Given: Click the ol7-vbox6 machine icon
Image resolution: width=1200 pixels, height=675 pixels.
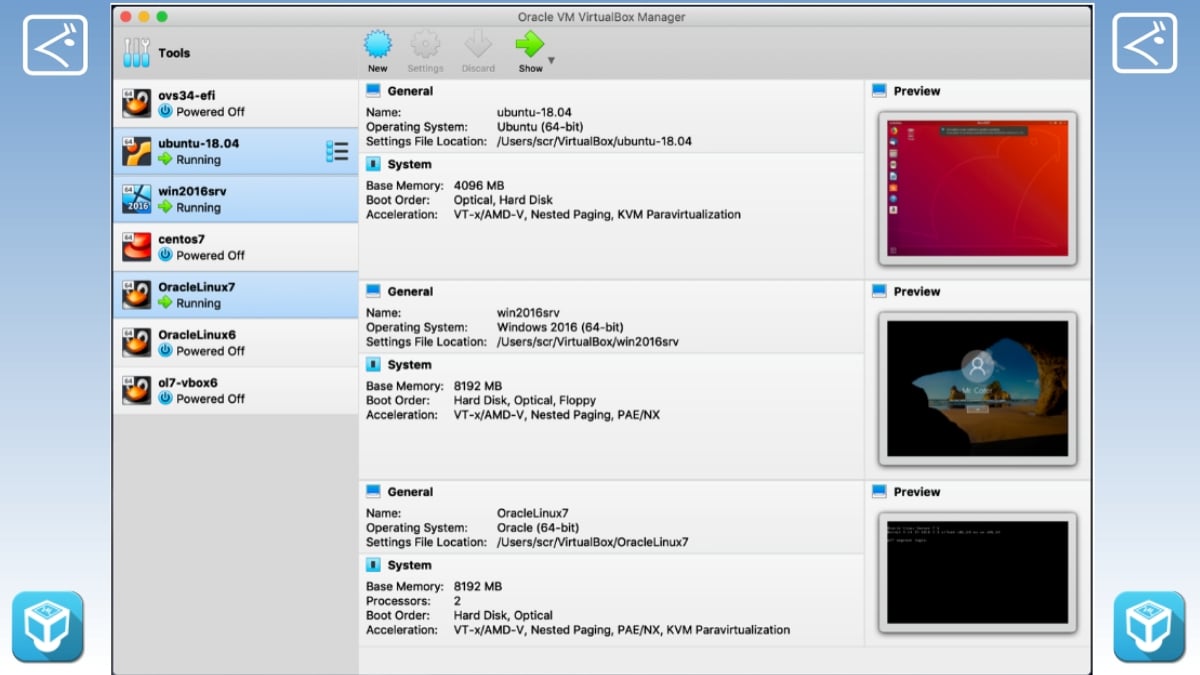Looking at the screenshot, I should point(137,390).
